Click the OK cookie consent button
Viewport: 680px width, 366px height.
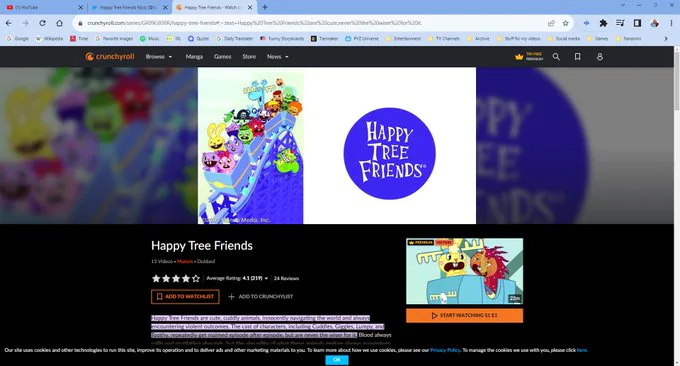coord(337,359)
